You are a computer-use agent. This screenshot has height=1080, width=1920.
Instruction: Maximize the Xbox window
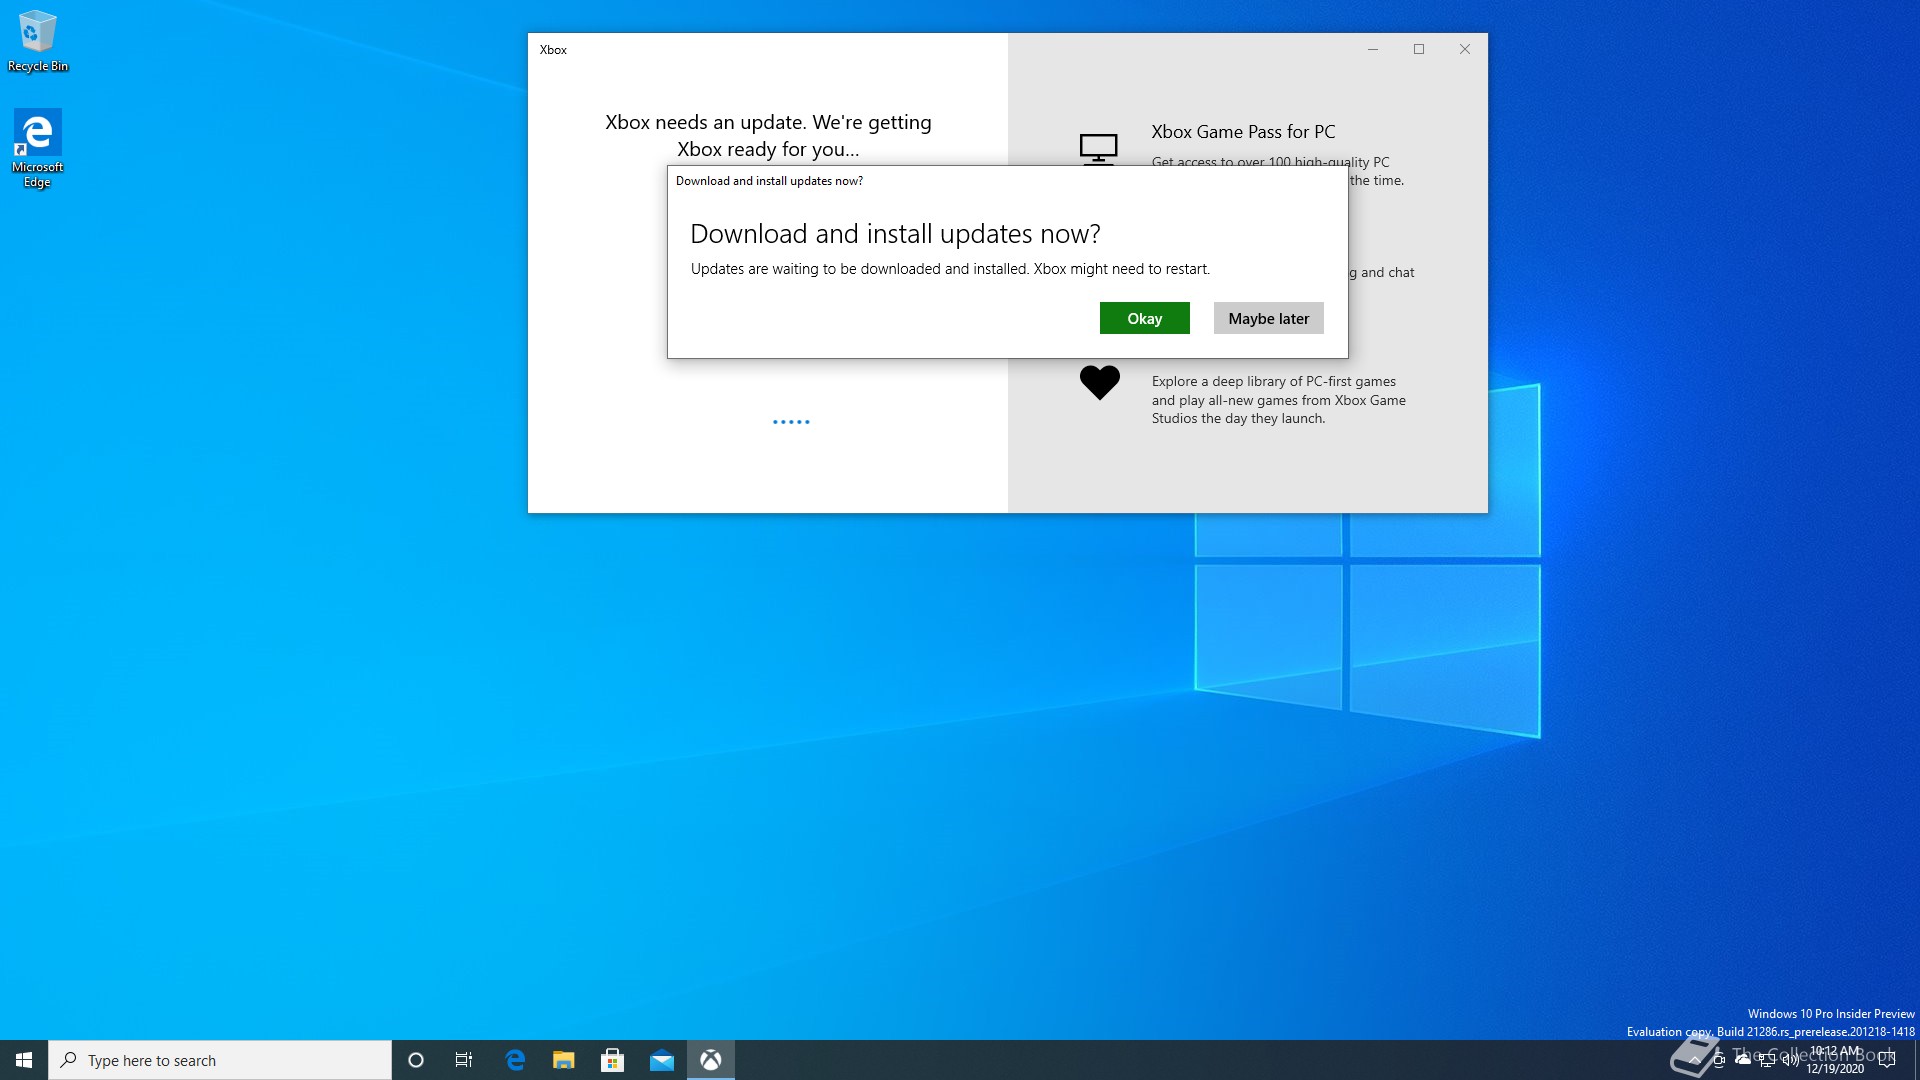[x=1418, y=49]
